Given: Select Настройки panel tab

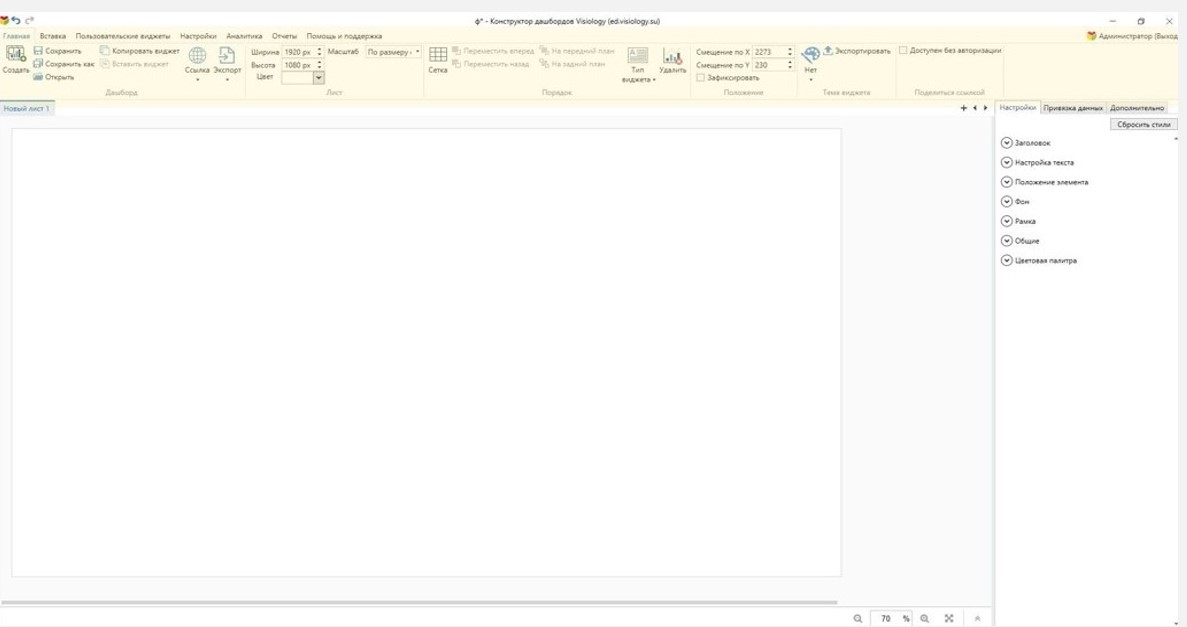Looking at the screenshot, I should click(x=1017, y=108).
